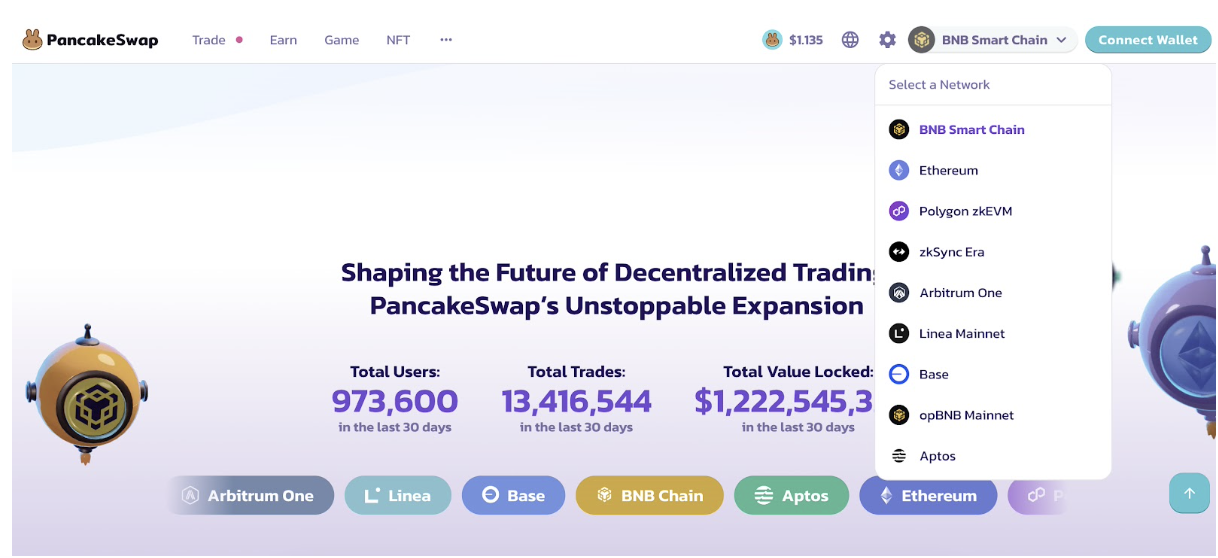Viewport: 1218px width, 558px height.
Task: Click the gold BNB Chain pill button
Action: click(x=650, y=496)
